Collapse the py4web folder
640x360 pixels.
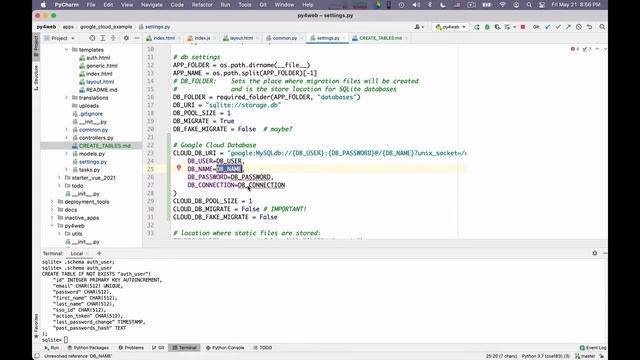(x=52, y=226)
